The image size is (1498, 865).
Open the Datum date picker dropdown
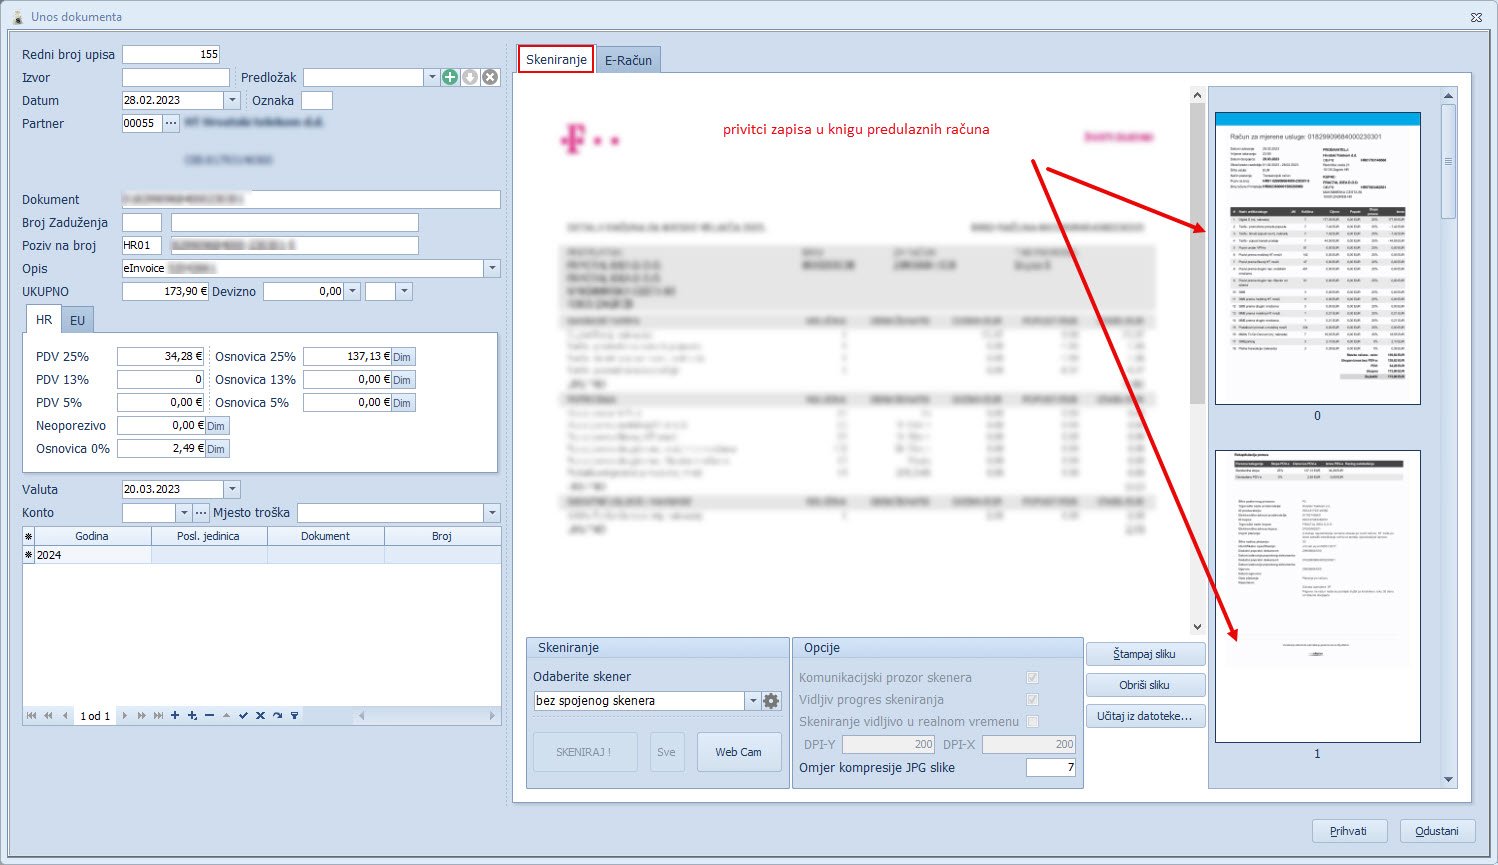(x=232, y=100)
